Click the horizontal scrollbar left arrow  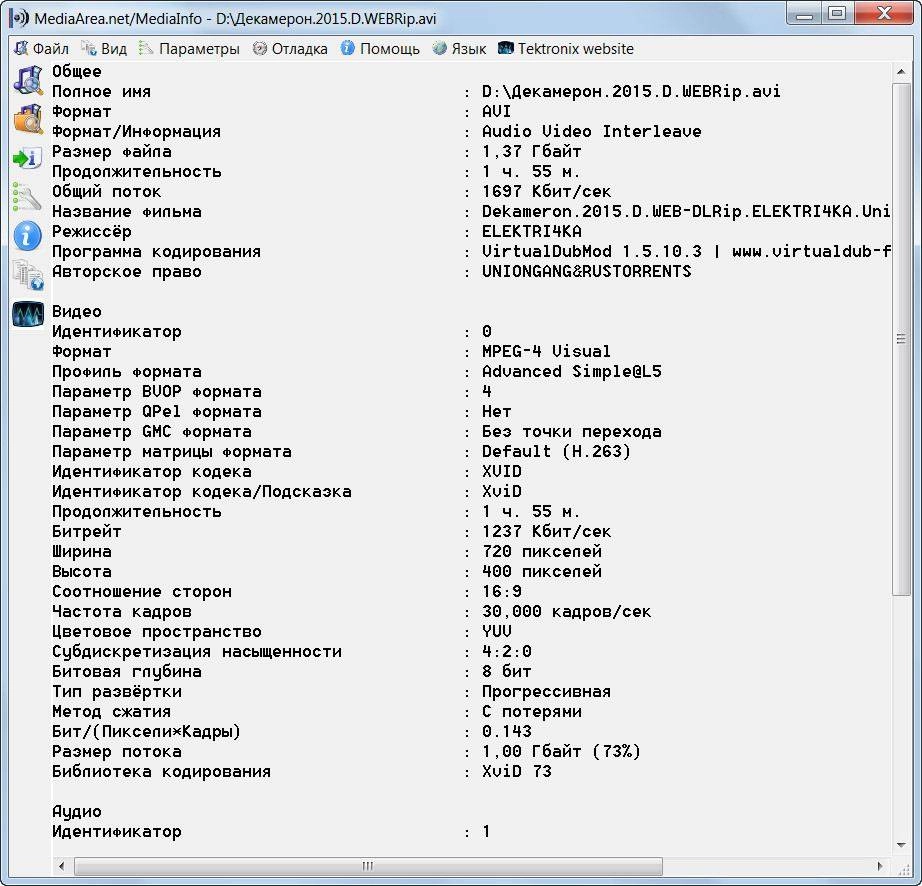(x=61, y=866)
